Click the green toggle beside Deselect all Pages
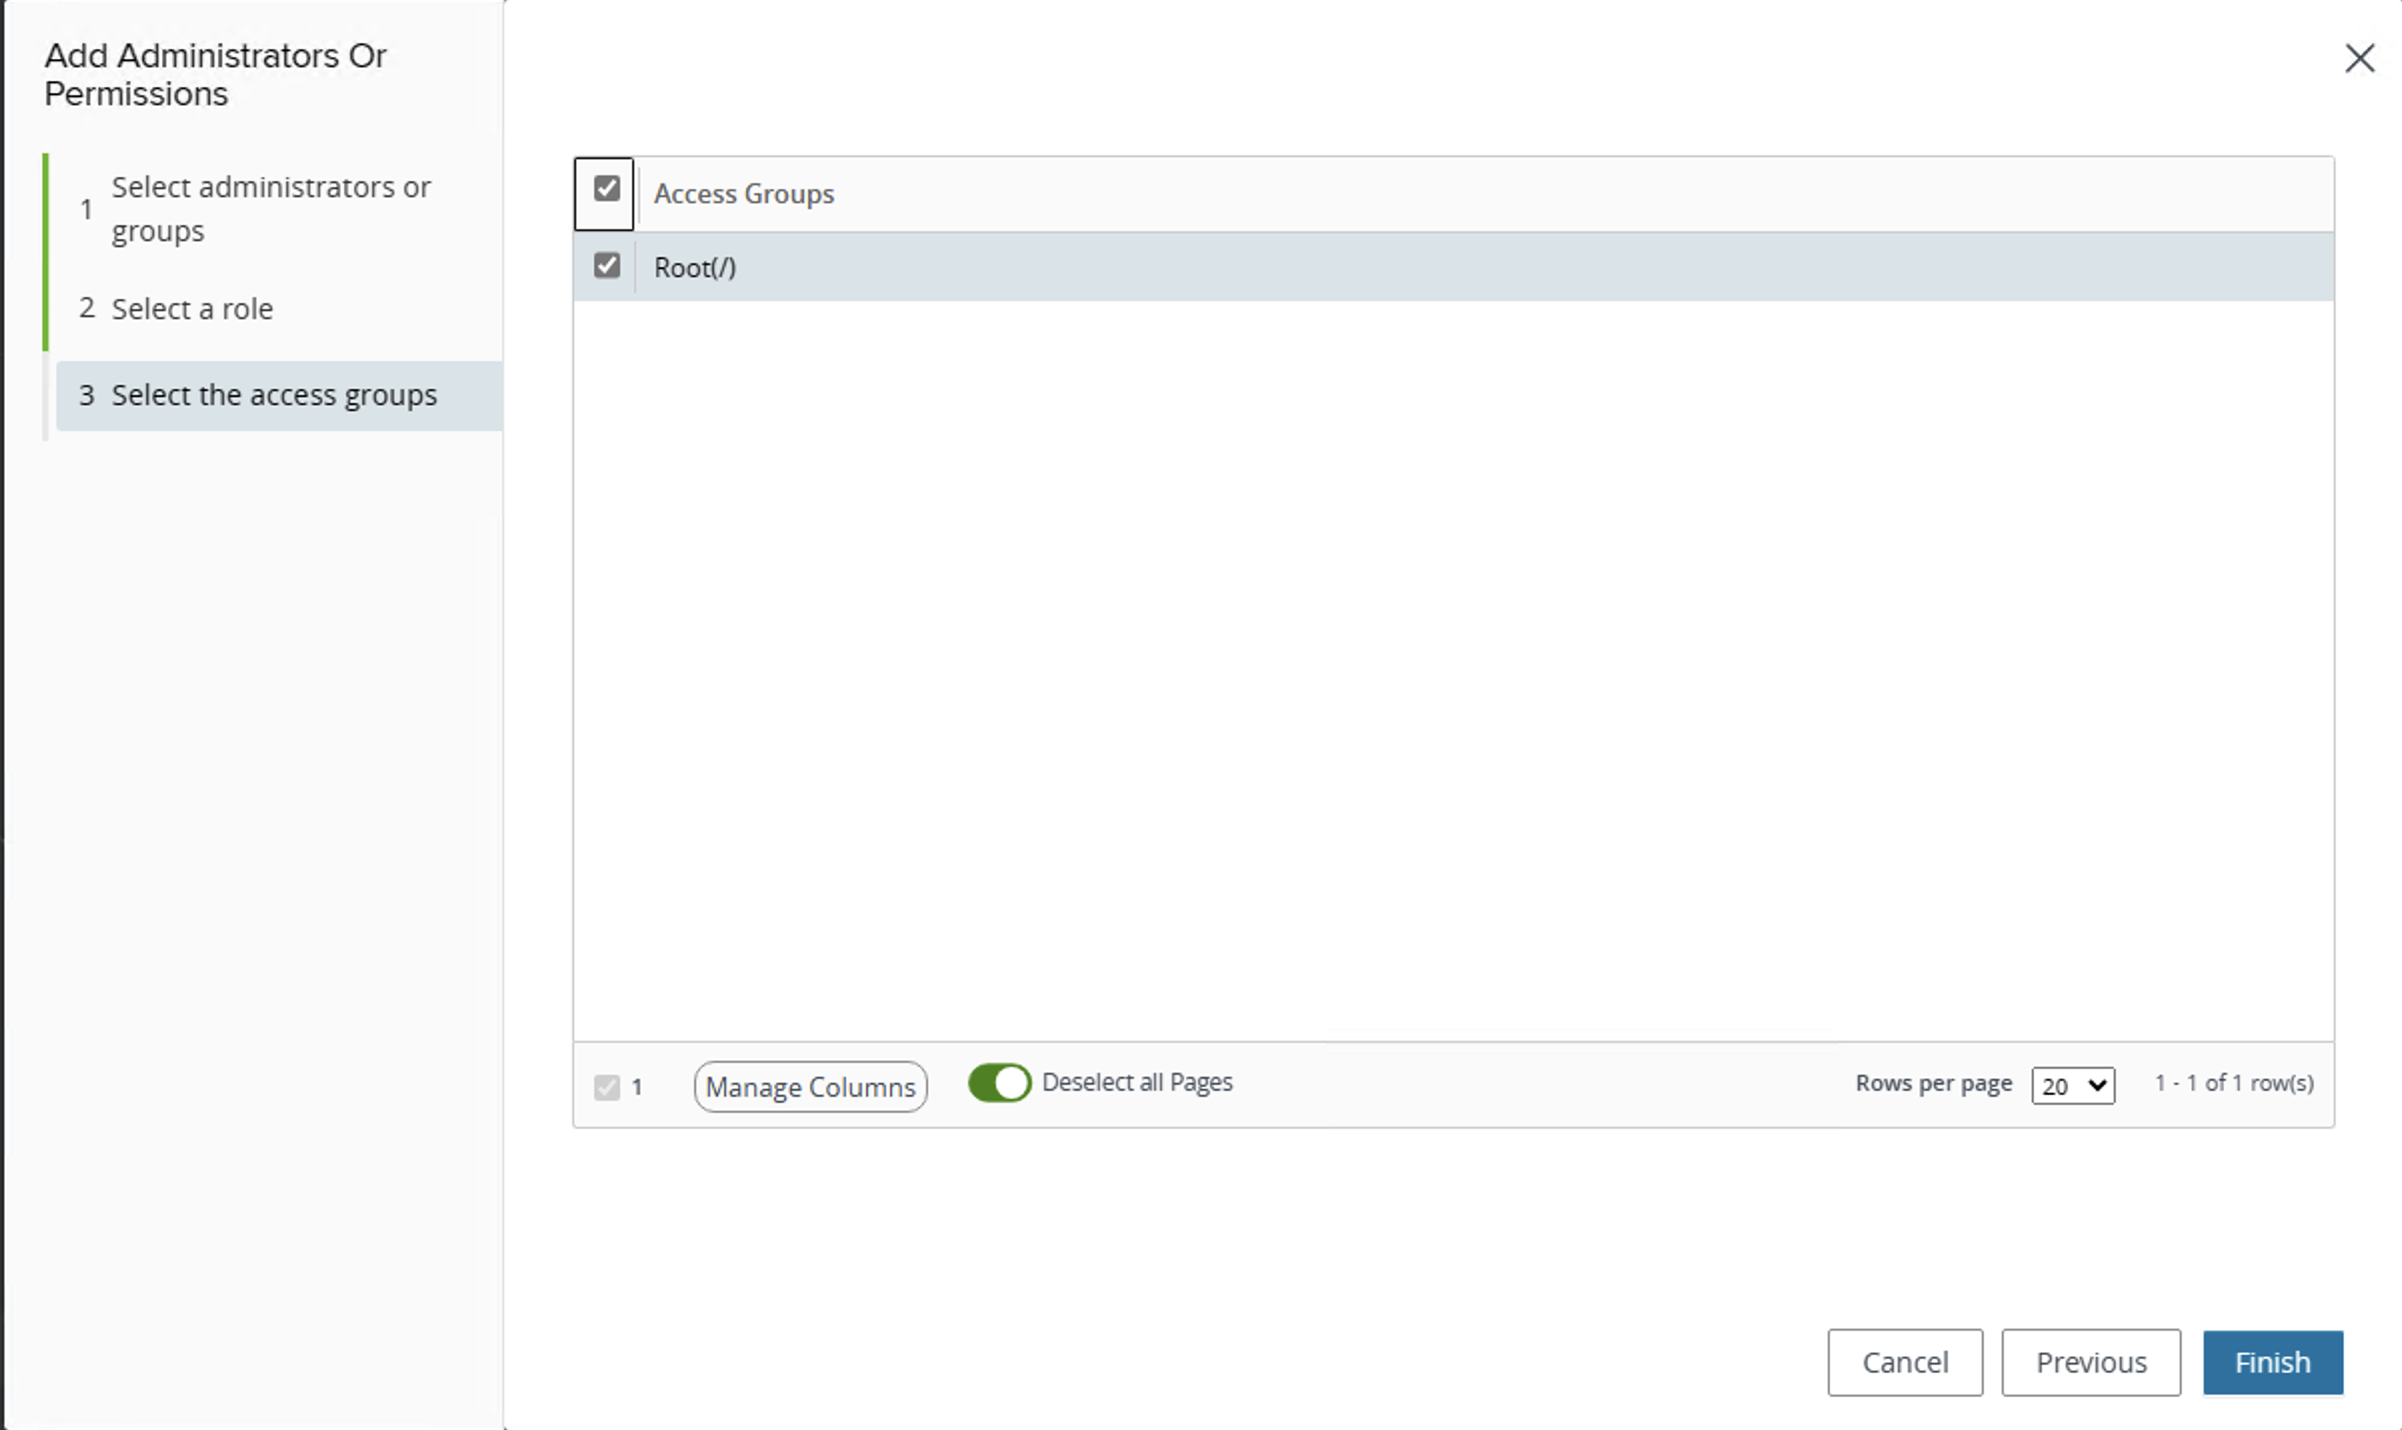The width and height of the screenshot is (2402, 1430). coord(998,1083)
